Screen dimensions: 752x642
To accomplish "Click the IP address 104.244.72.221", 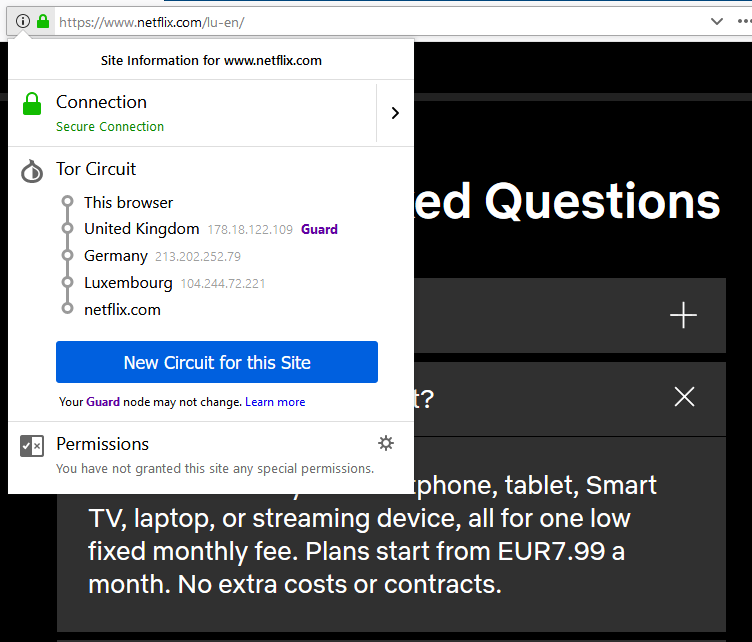I will coord(223,284).
